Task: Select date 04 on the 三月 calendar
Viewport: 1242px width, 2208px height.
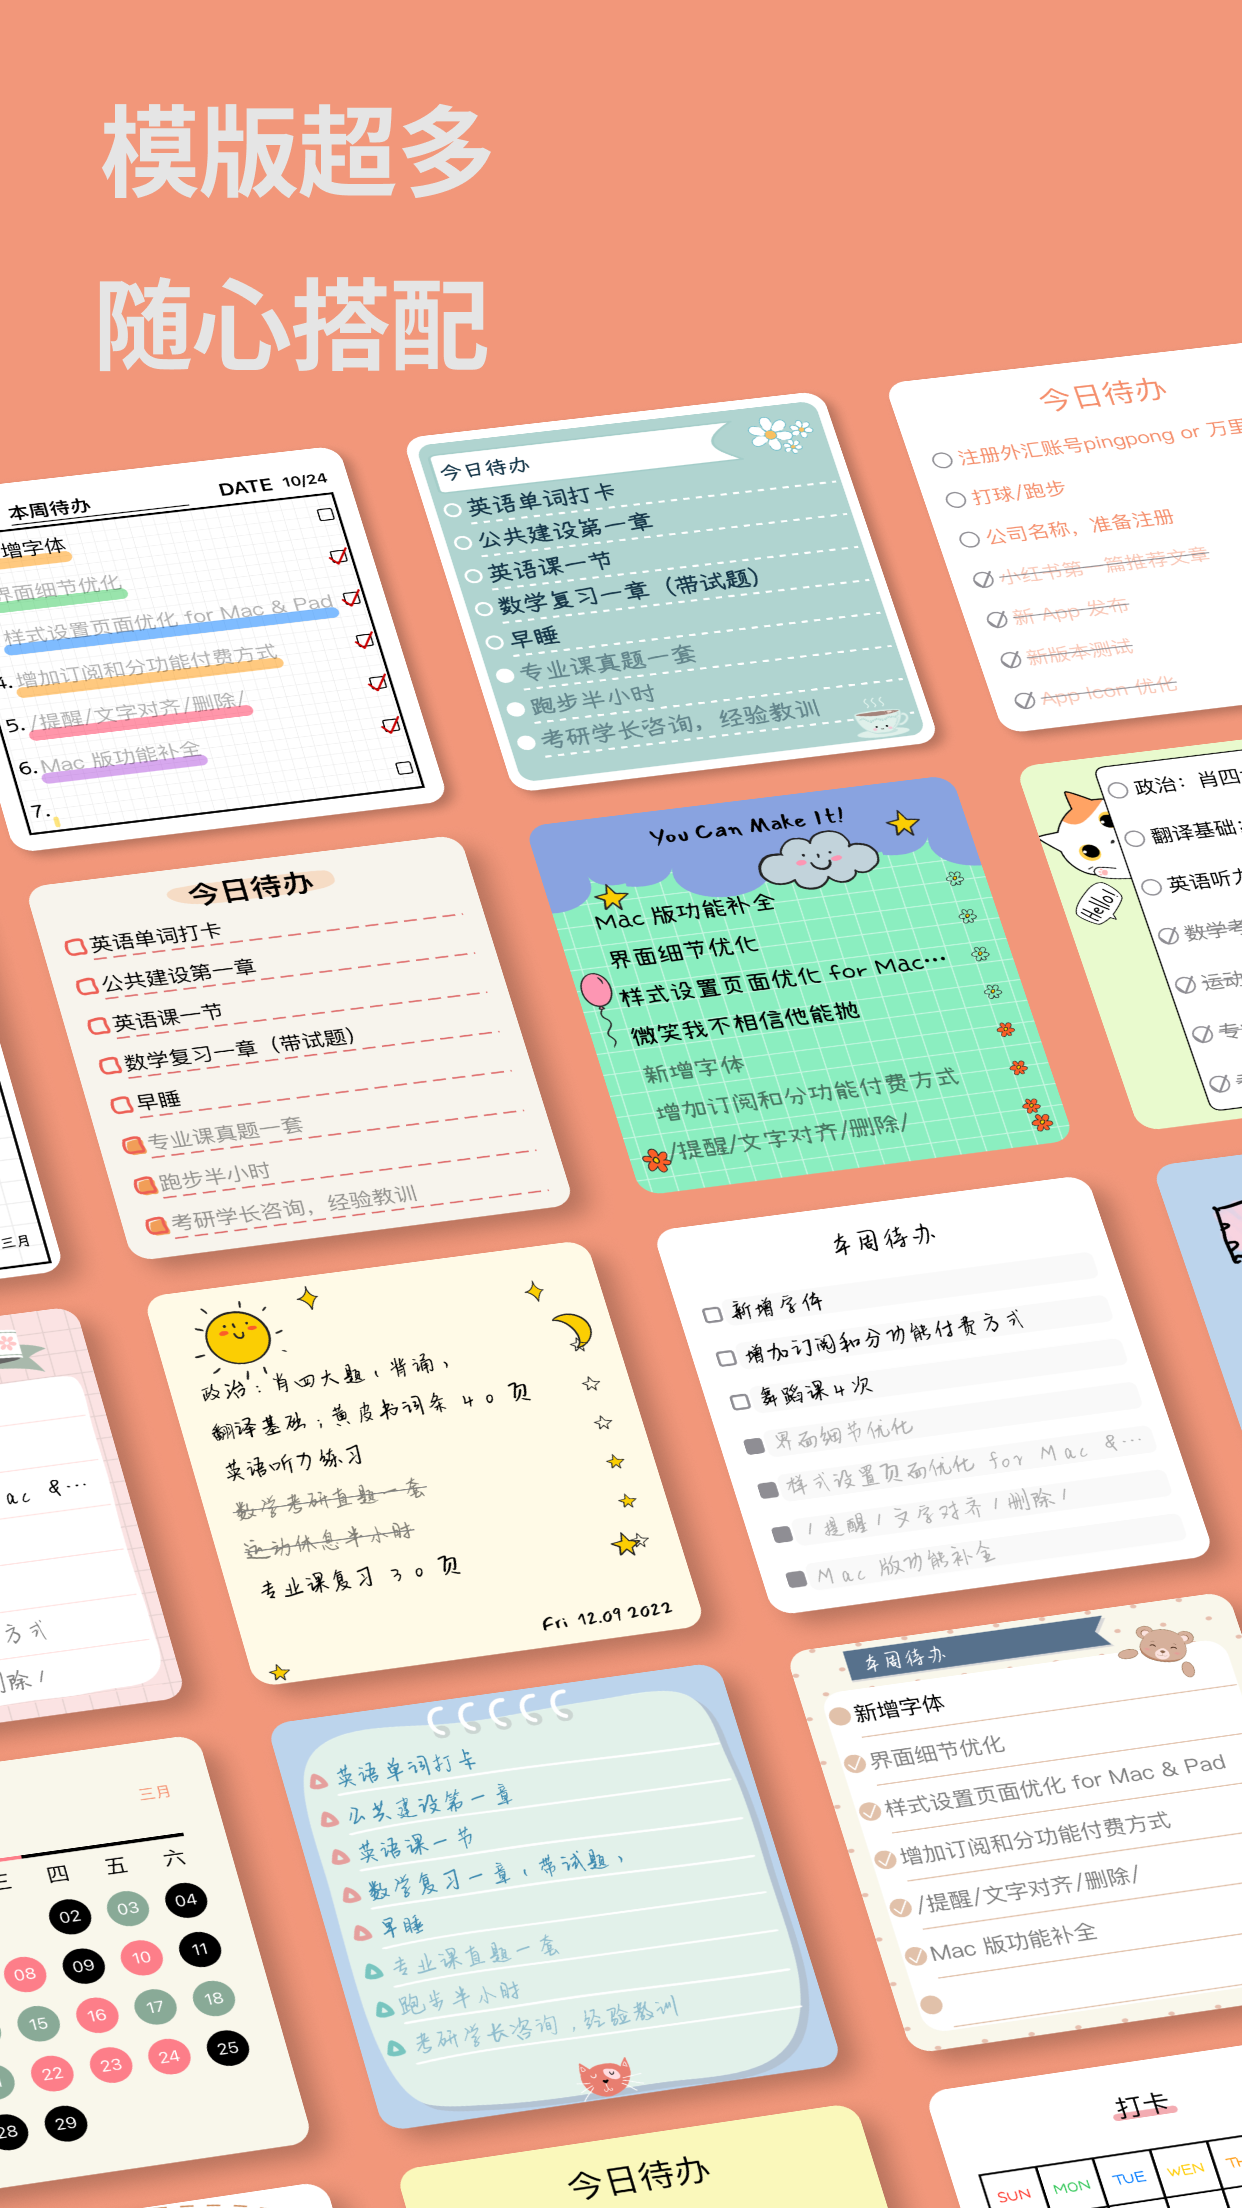Action: (x=186, y=1900)
